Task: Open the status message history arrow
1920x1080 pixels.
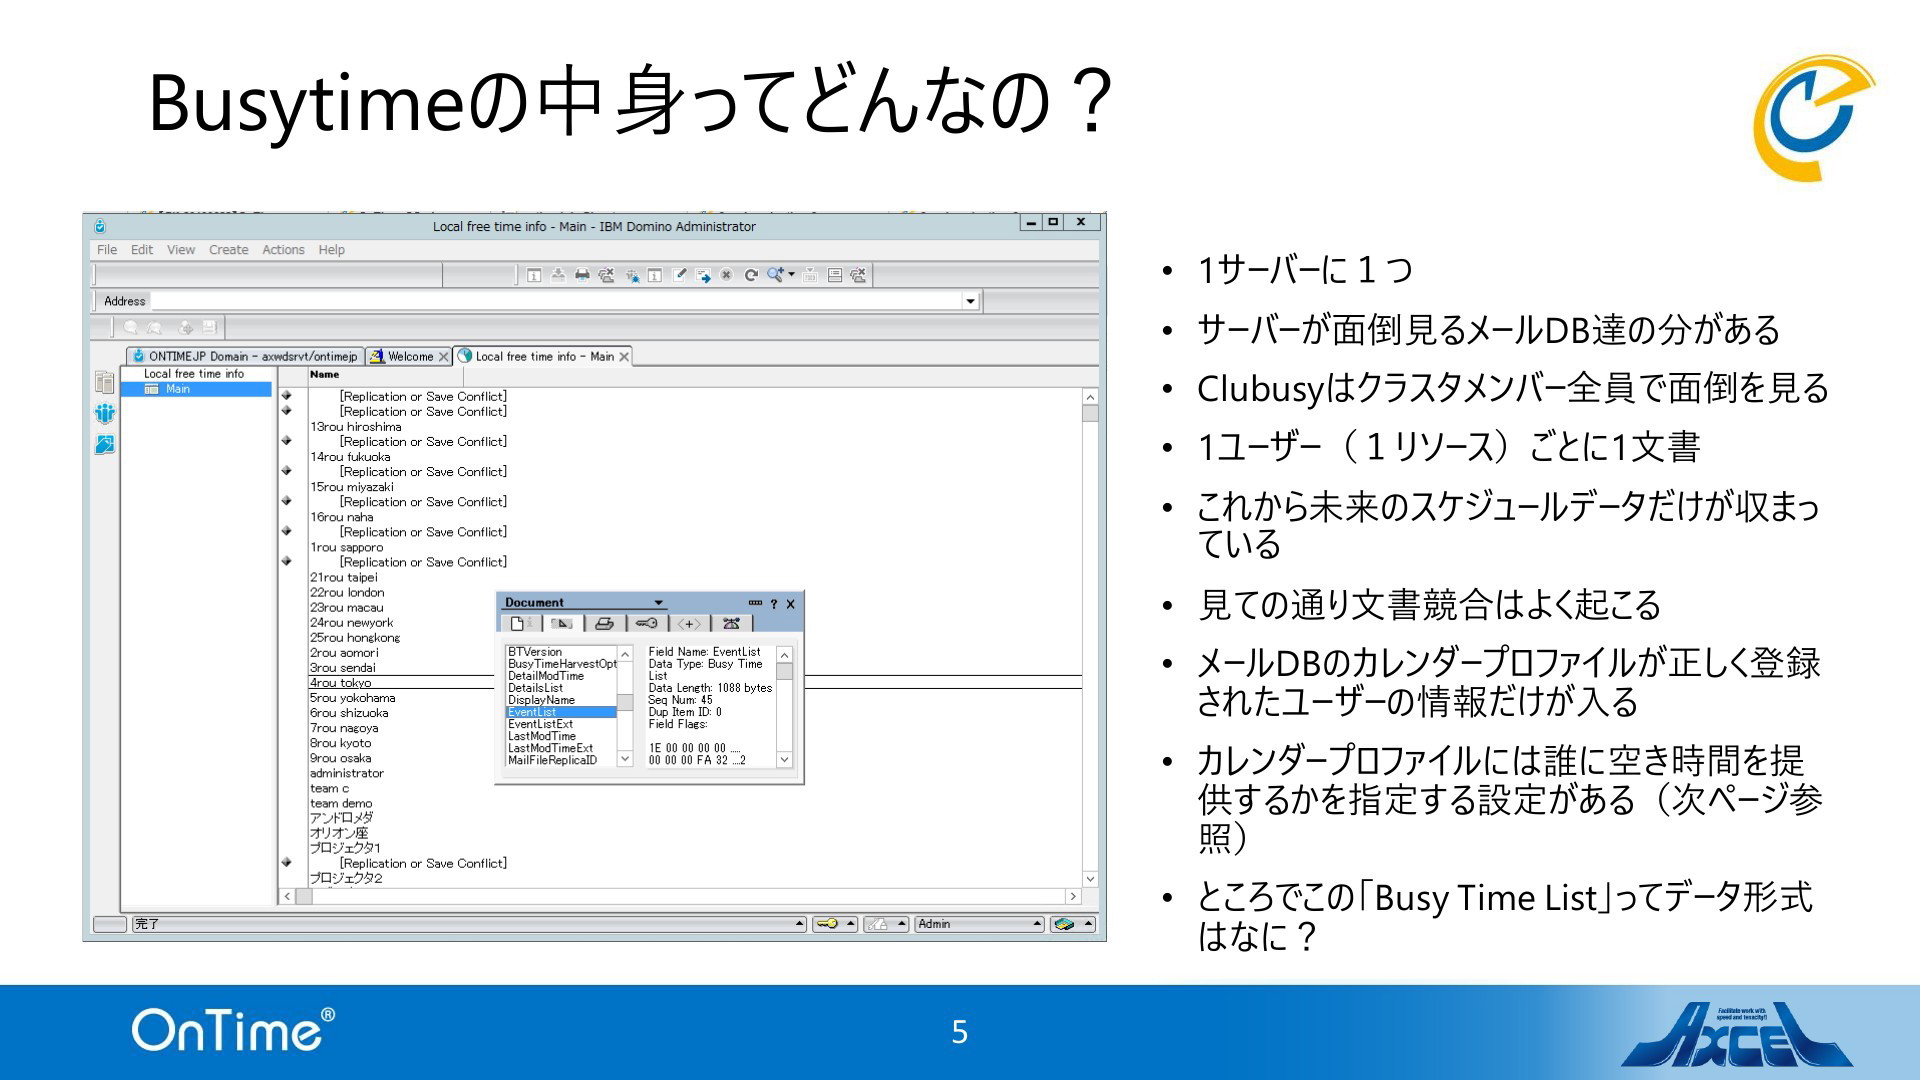Action: pyautogui.click(x=799, y=924)
